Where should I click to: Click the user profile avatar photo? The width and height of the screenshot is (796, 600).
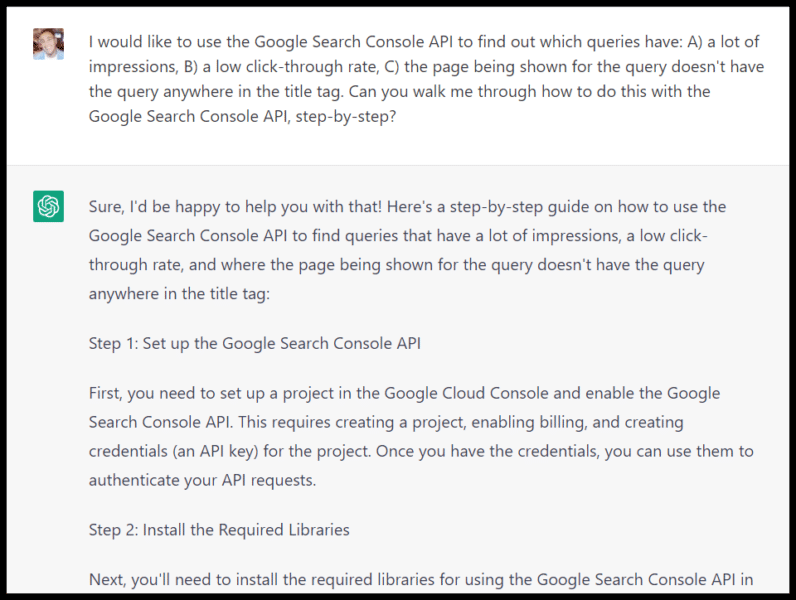click(x=48, y=44)
